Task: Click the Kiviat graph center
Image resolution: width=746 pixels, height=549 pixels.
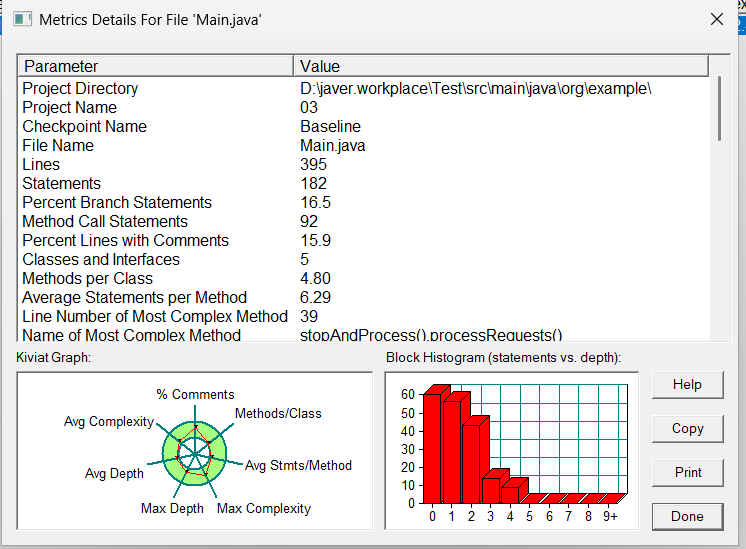Action: click(195, 453)
